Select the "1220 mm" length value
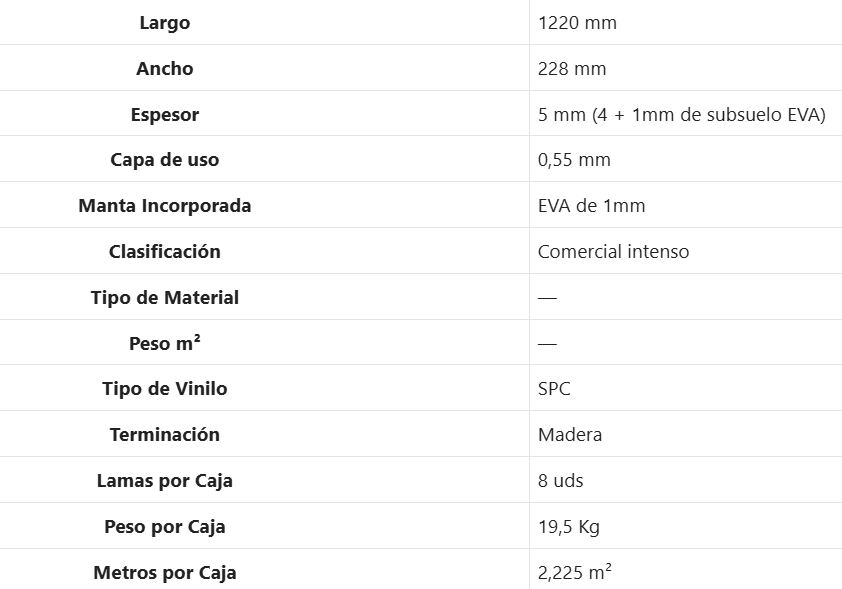The height and width of the screenshot is (589, 842). [577, 23]
